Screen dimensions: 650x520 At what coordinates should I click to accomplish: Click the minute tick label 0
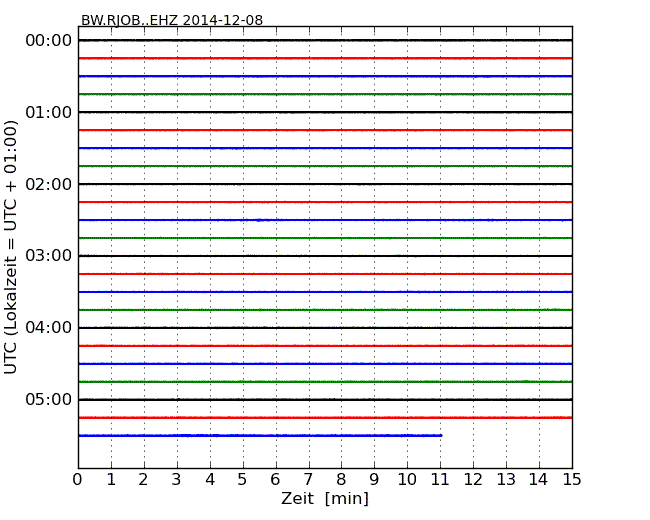pos(78,480)
